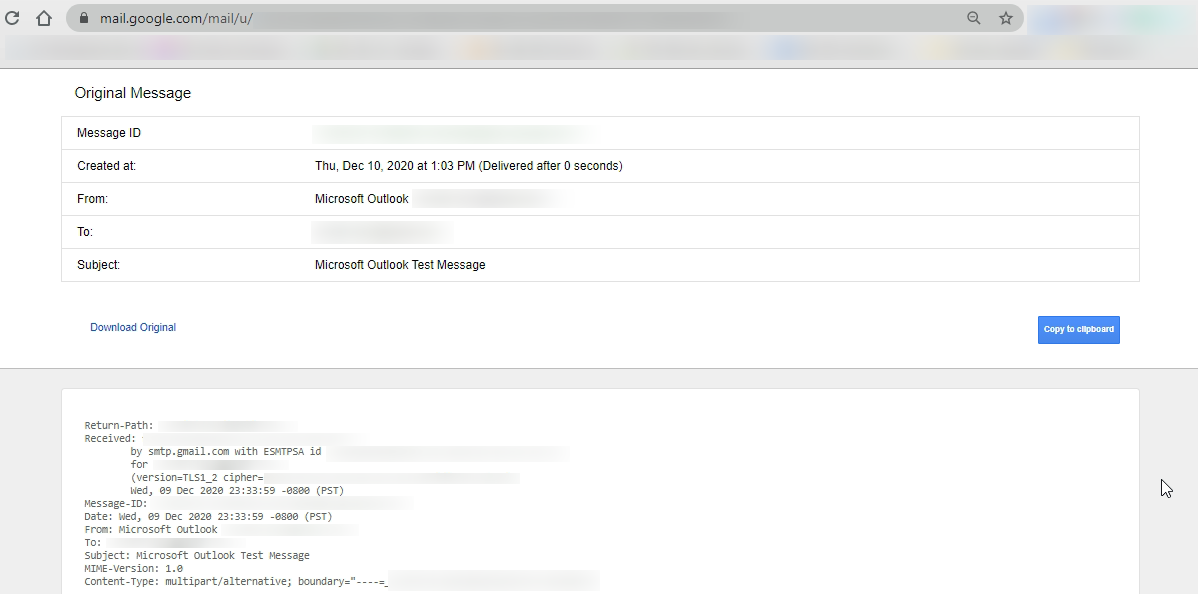Select the Subject row in the message table
1198x594 pixels.
pyautogui.click(x=600, y=264)
